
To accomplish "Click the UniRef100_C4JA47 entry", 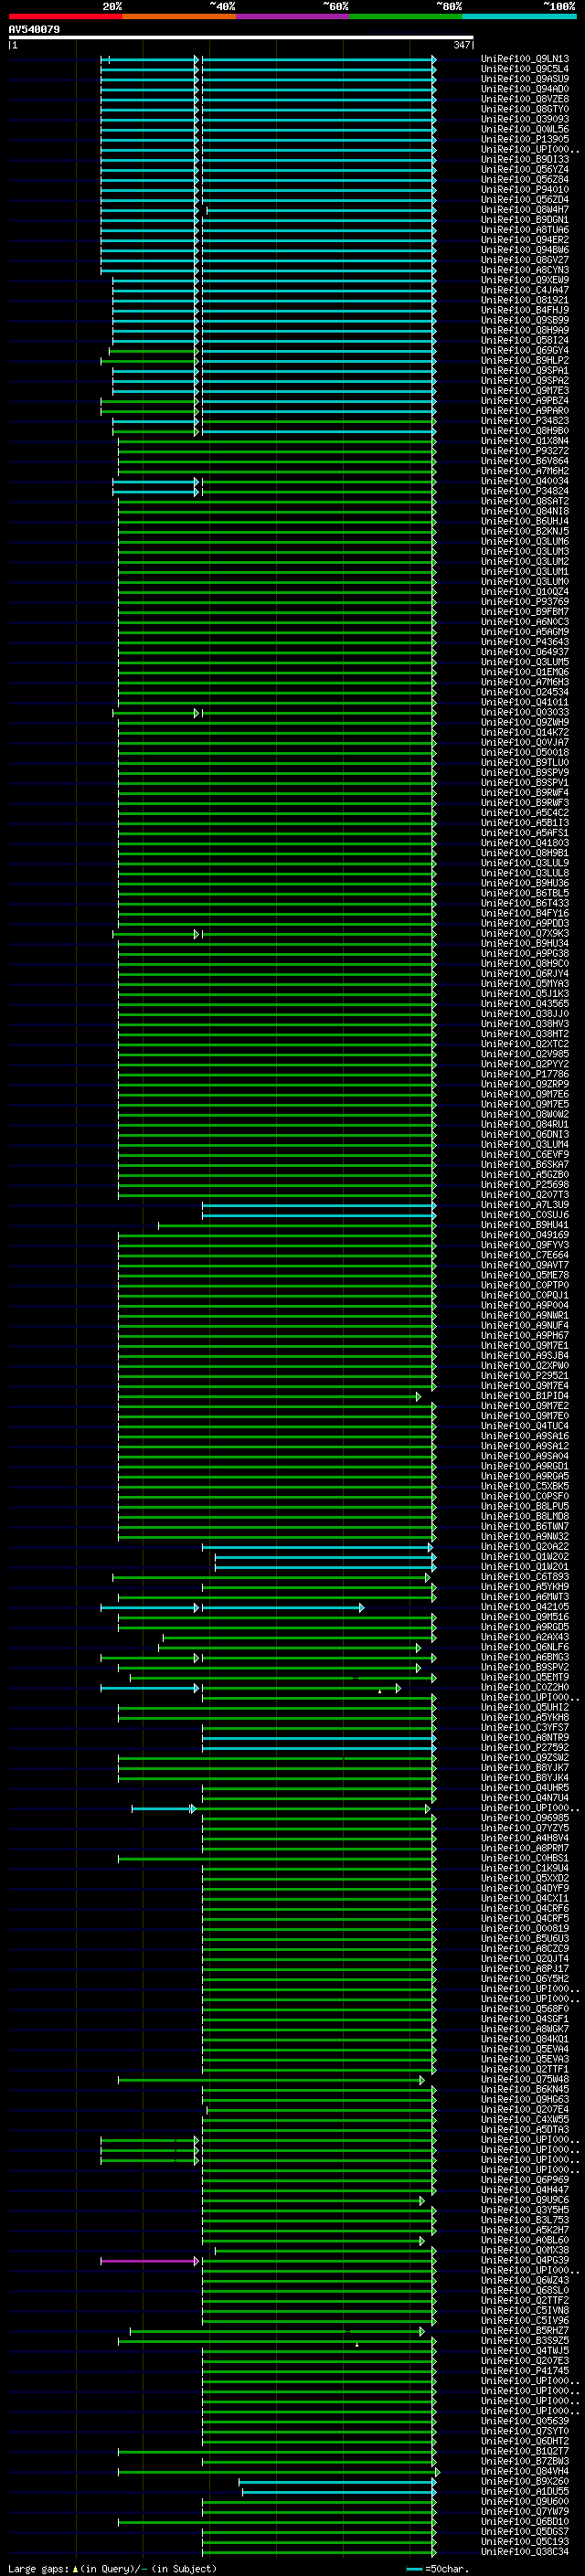I will tap(525, 290).
